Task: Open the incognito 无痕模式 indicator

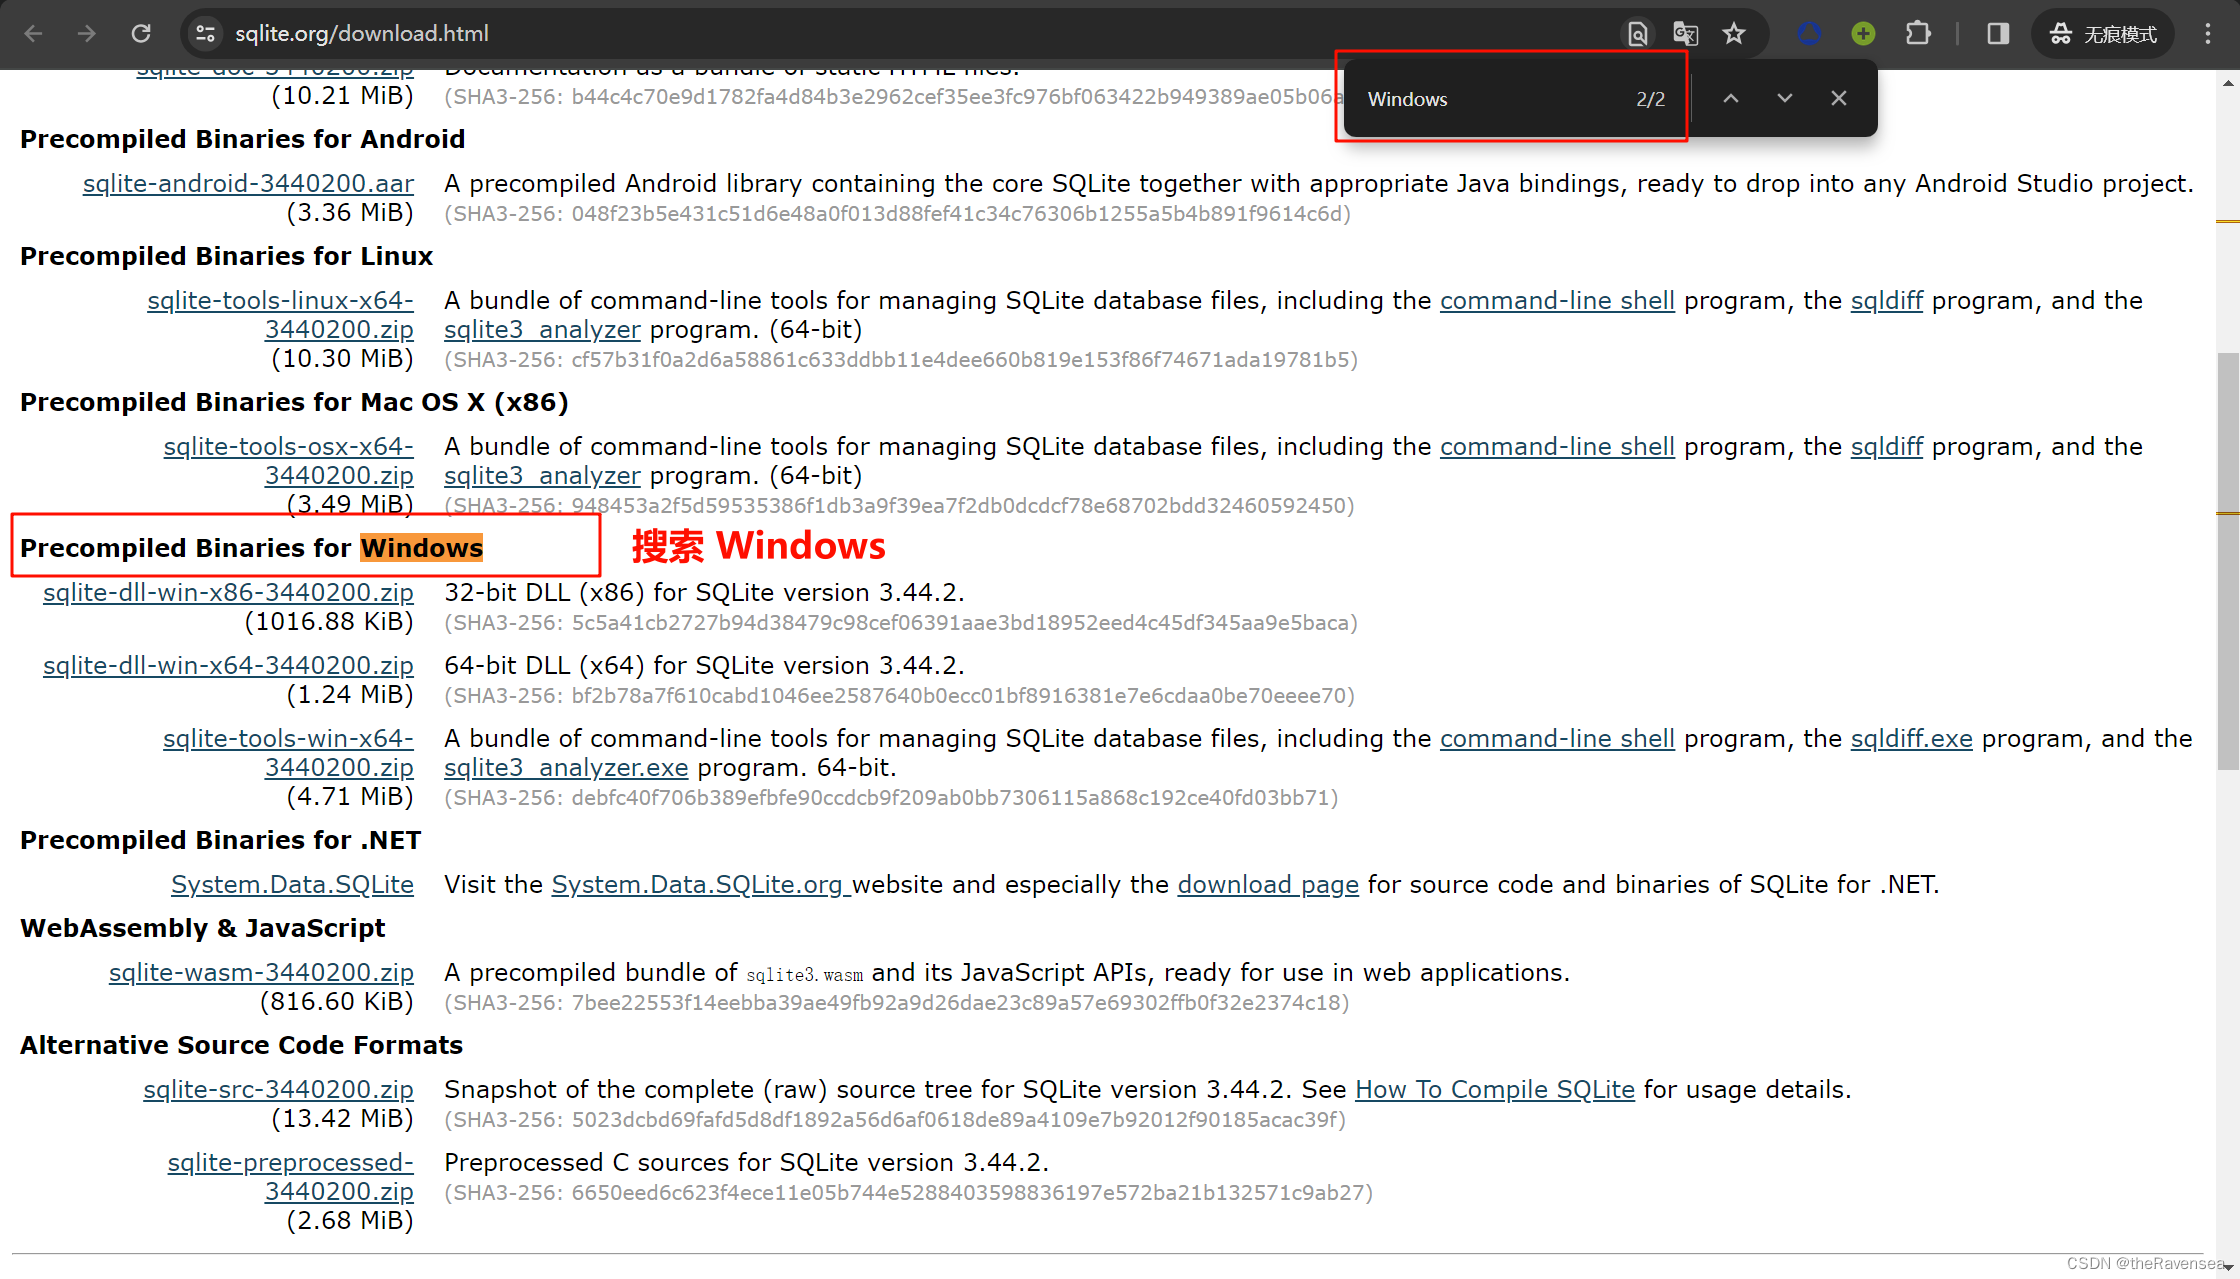Action: point(2102,34)
